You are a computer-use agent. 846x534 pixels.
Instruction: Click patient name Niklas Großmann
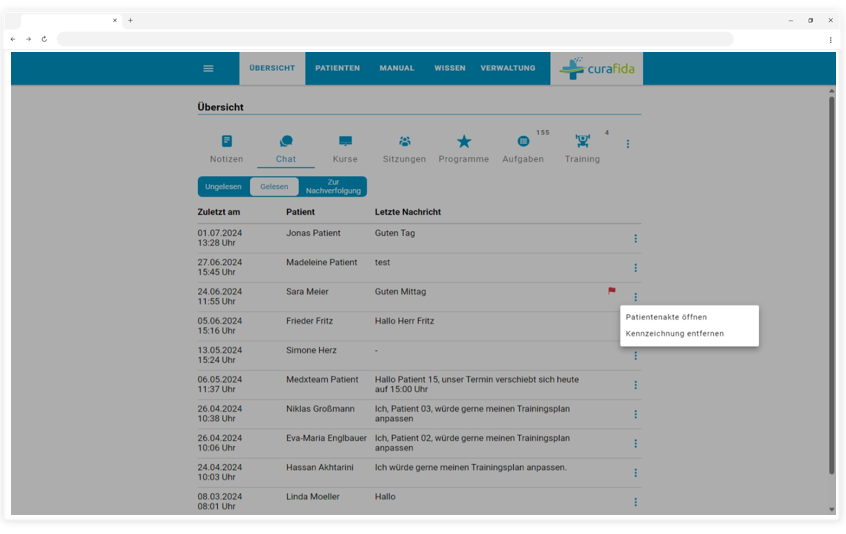320,409
